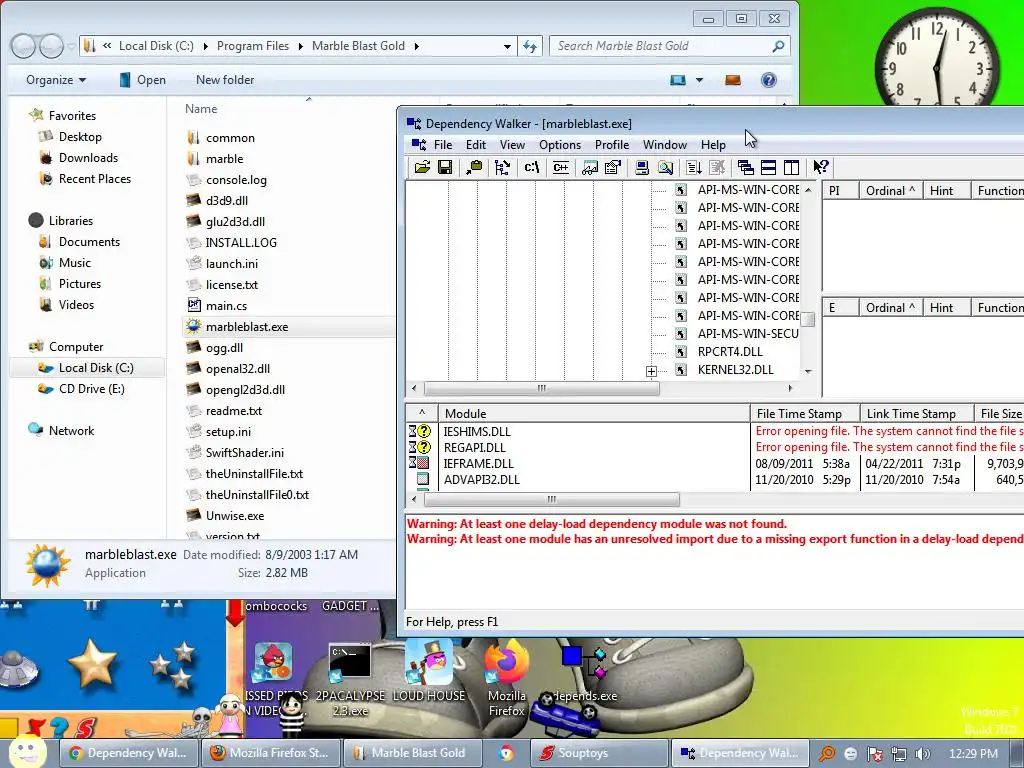Image resolution: width=1024 pixels, height=768 pixels.
Task: Open the Edit menu in Dependency Walker
Action: tap(475, 145)
